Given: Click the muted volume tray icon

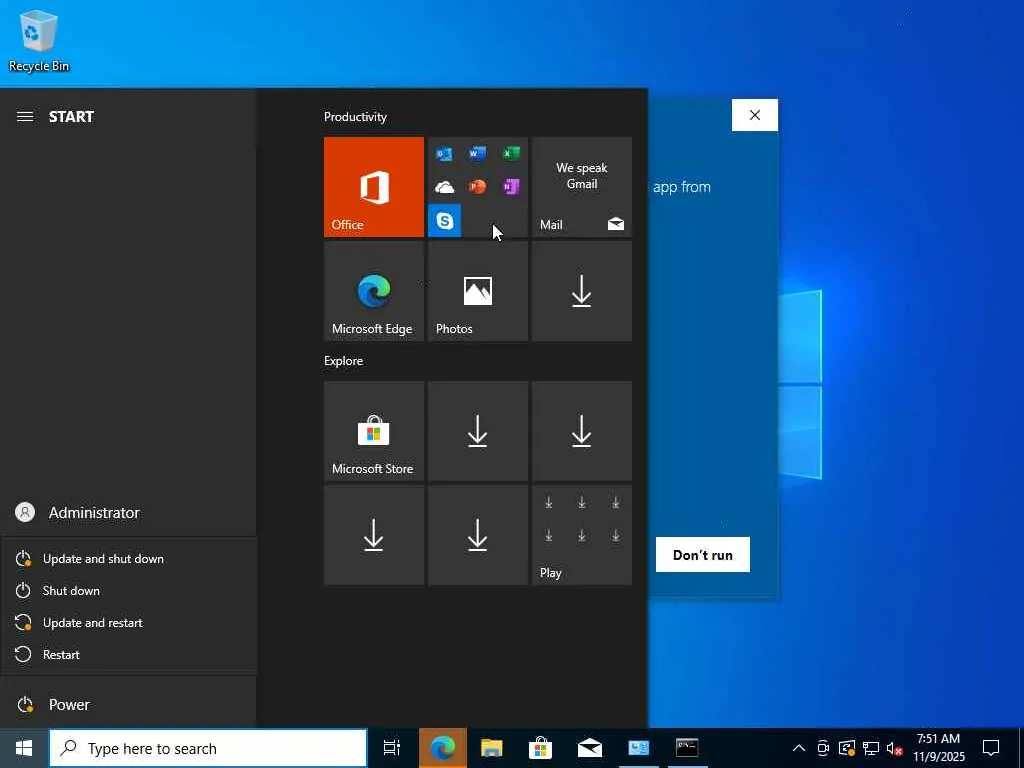Looking at the screenshot, I should [x=895, y=748].
